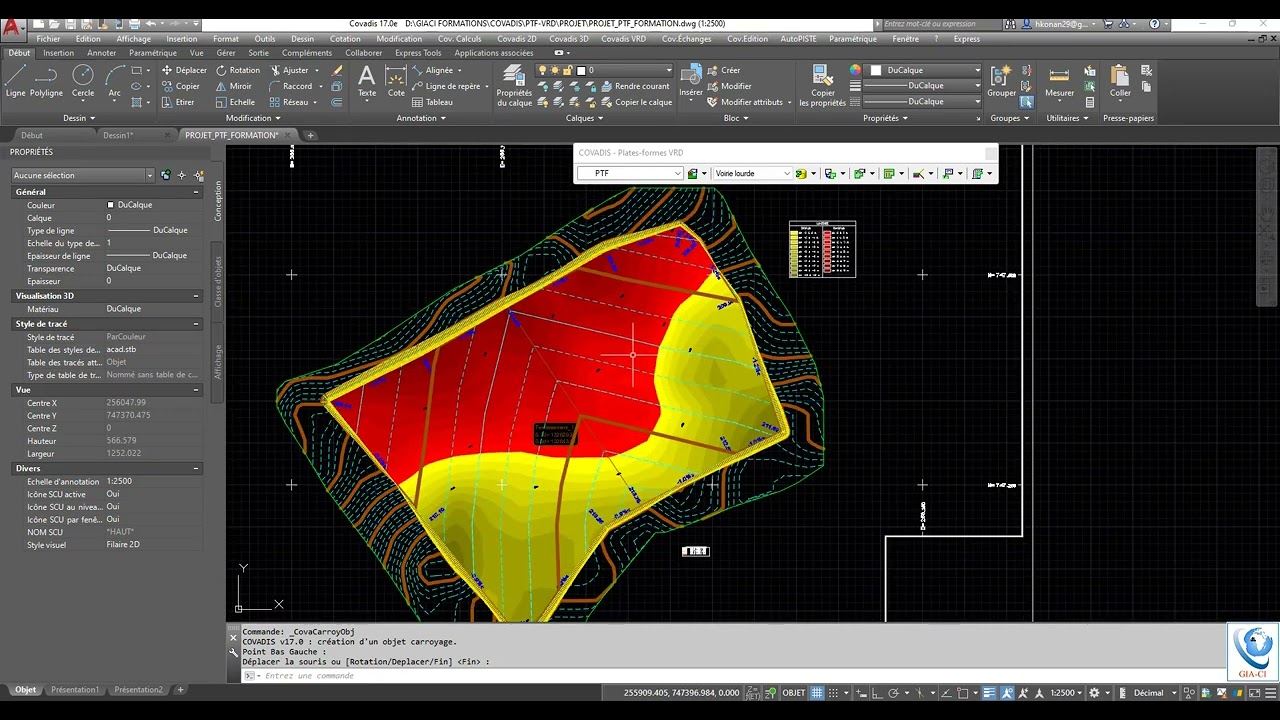Viewport: 1280px width, 720px height.
Task: Select the Ligne drawing tool
Action: (x=16, y=82)
